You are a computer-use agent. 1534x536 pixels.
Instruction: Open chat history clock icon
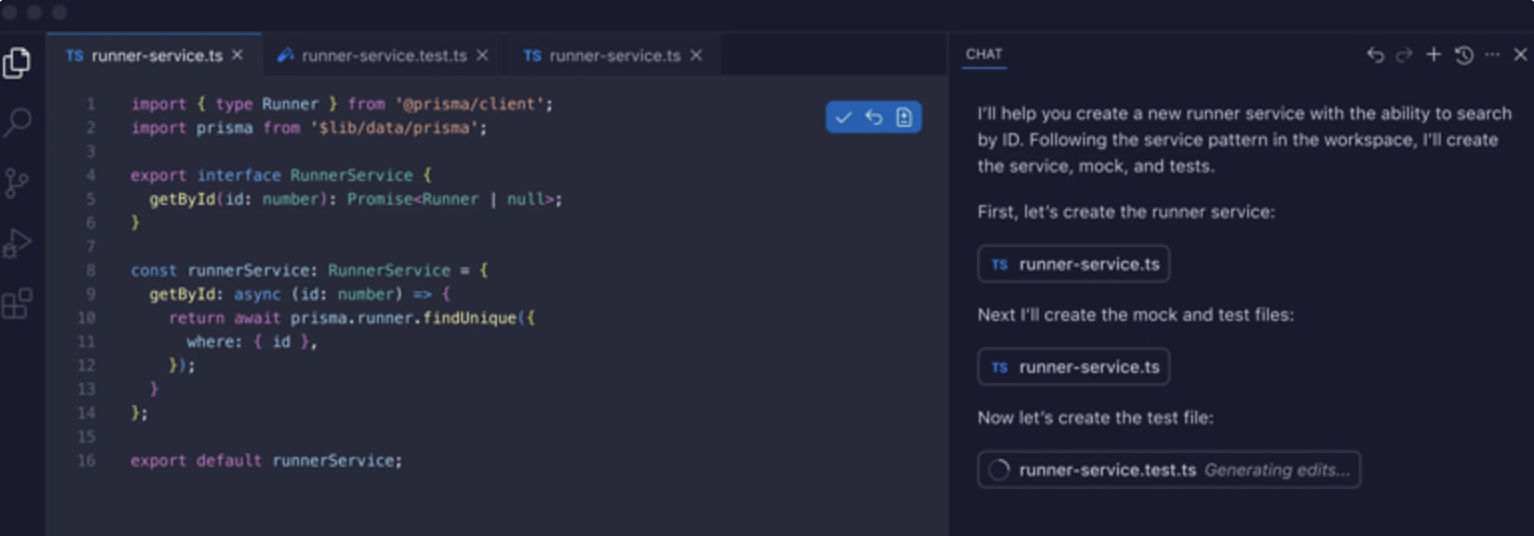click(x=1463, y=55)
